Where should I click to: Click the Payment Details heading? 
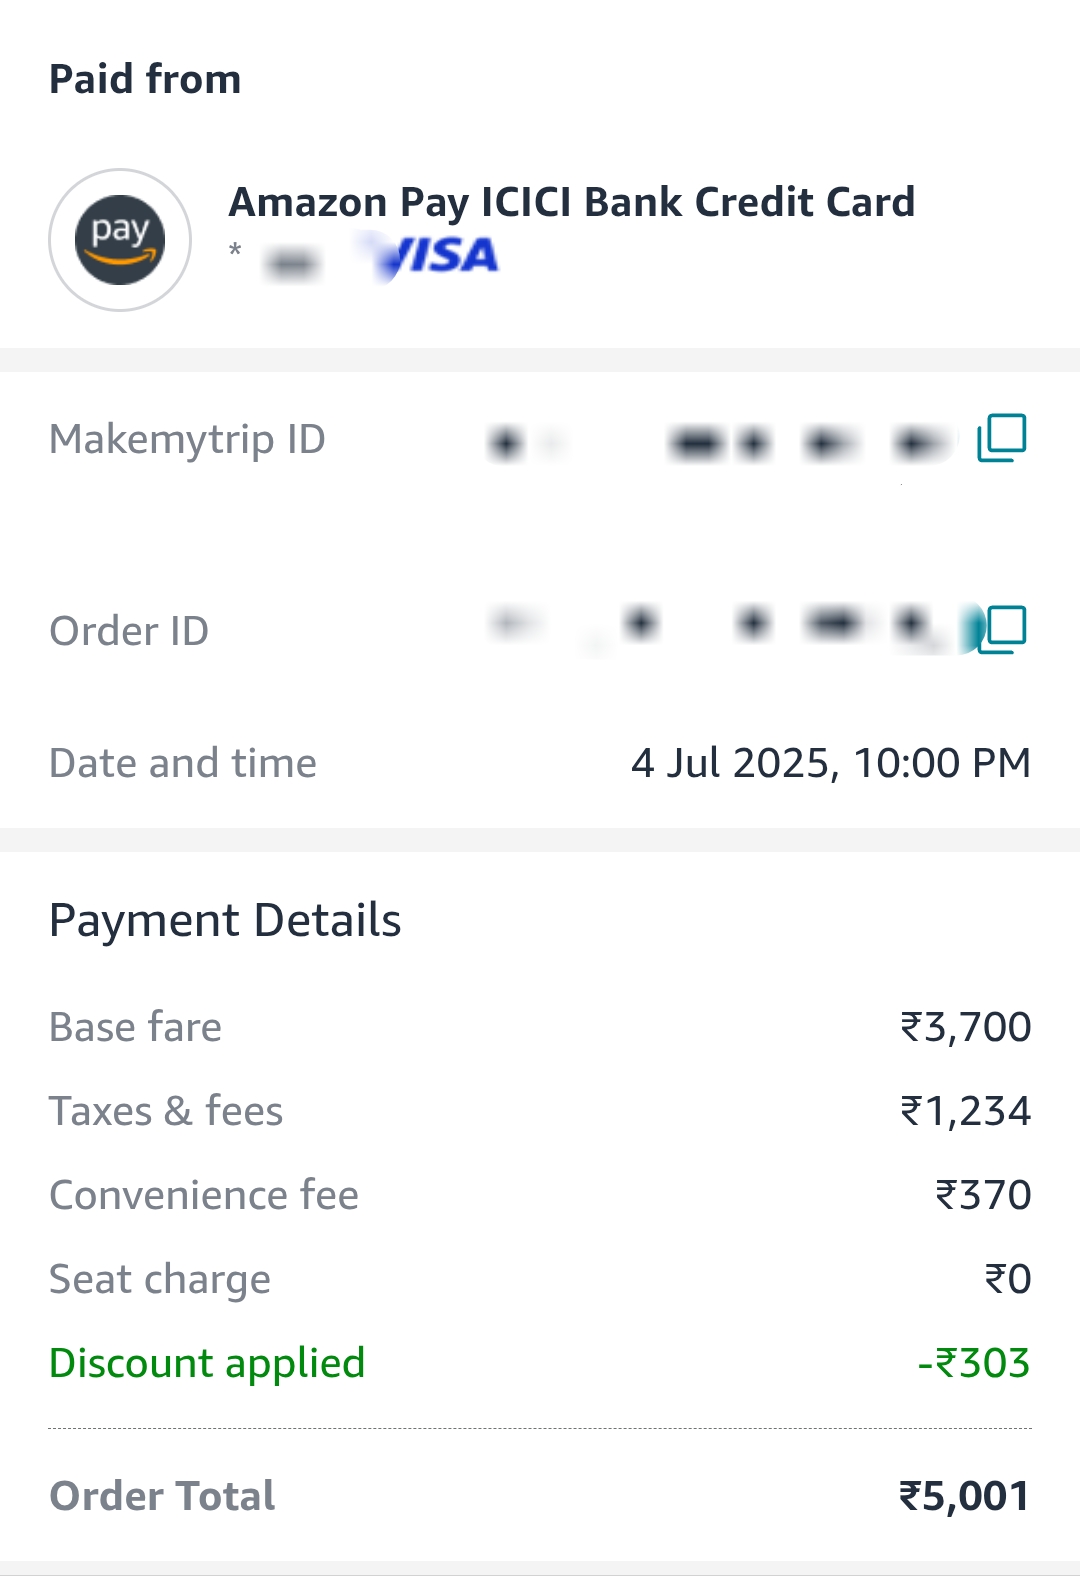tap(225, 920)
